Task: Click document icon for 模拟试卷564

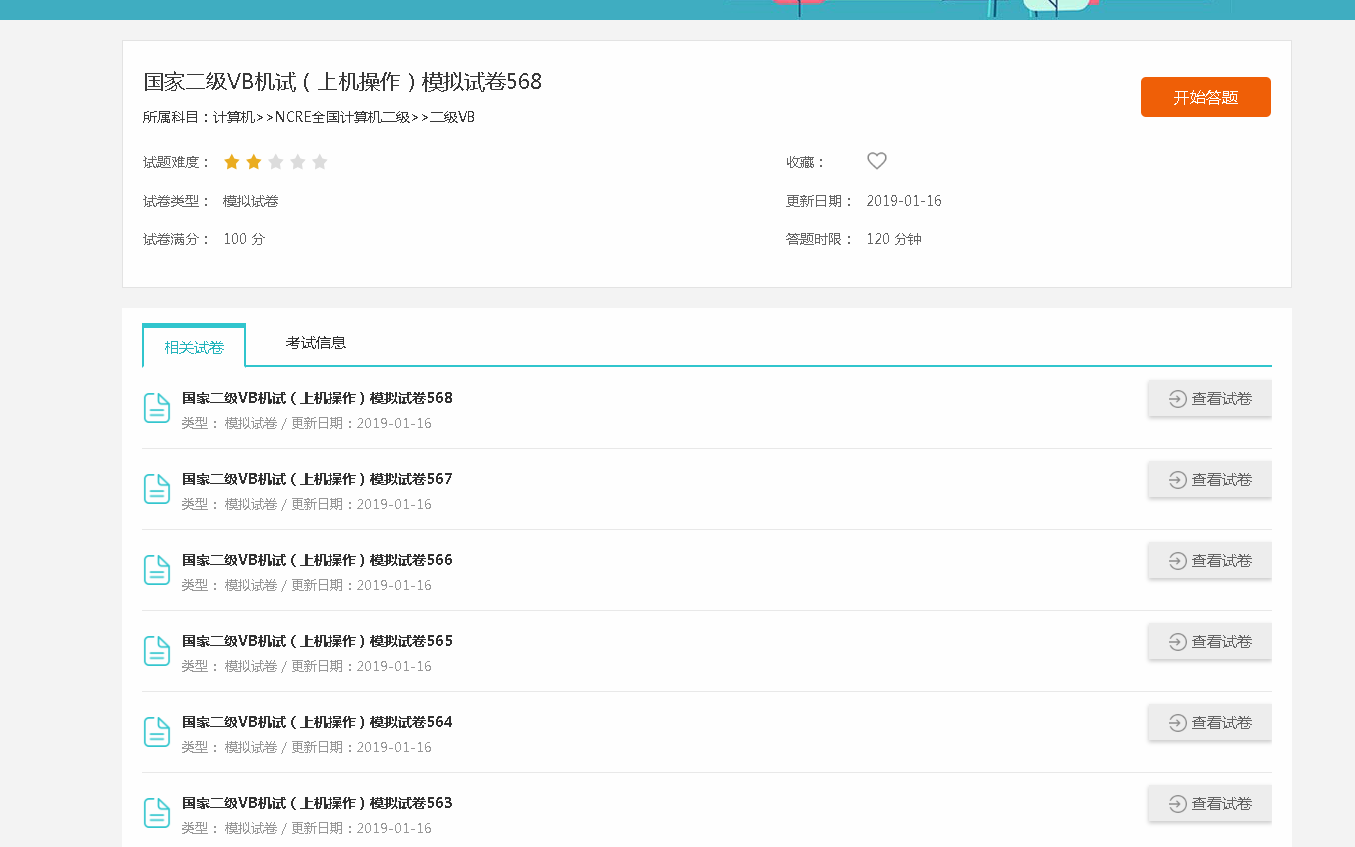Action: point(157,732)
